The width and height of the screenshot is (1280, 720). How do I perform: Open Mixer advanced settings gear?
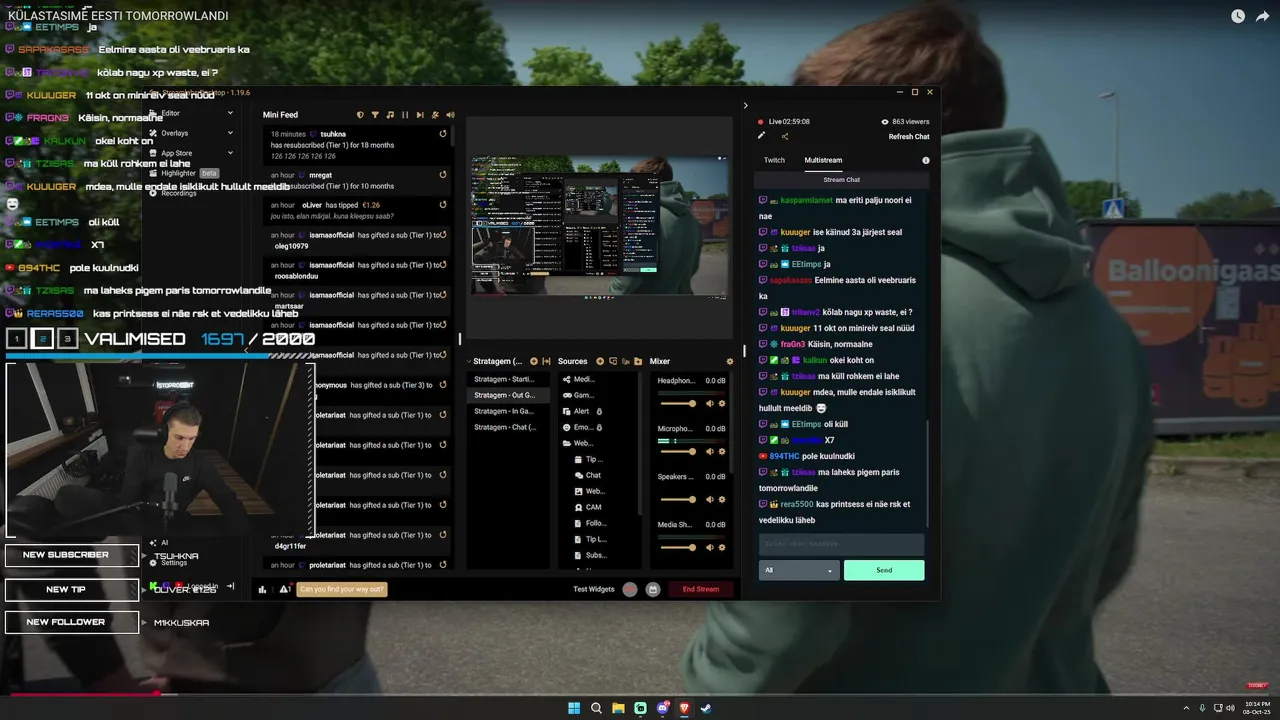[730, 361]
